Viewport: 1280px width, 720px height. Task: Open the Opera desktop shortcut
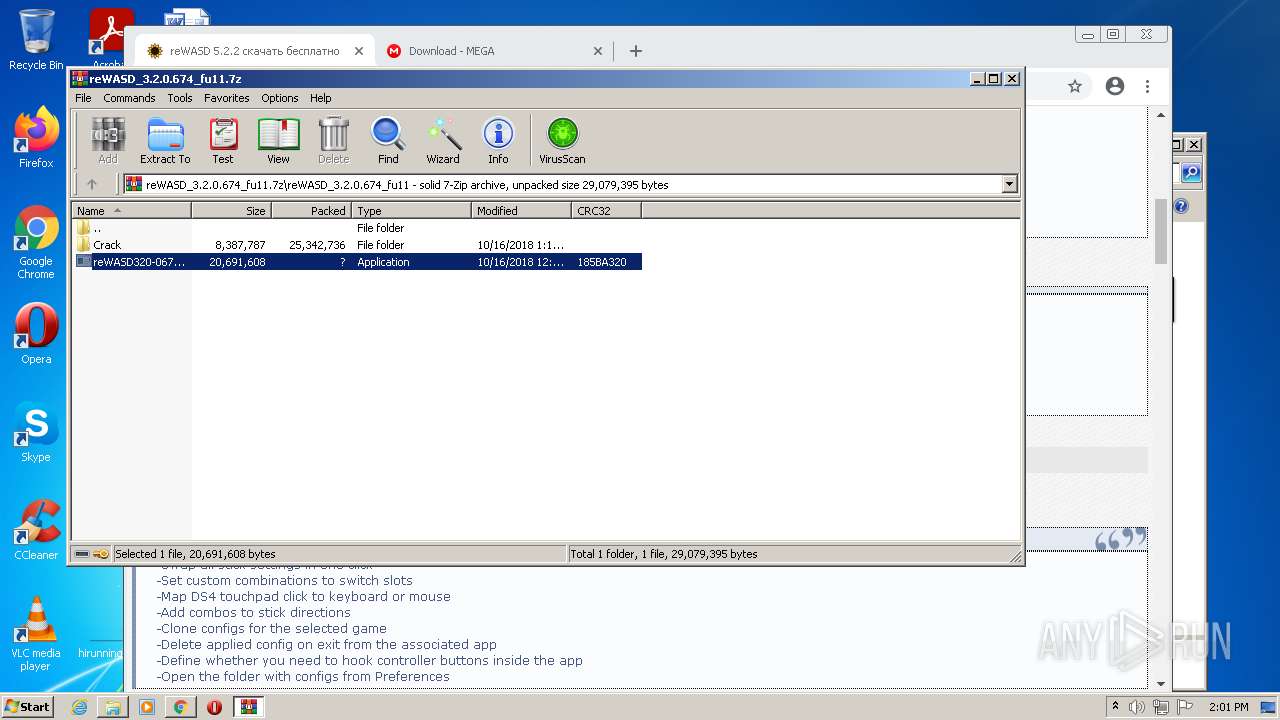pyautogui.click(x=36, y=334)
